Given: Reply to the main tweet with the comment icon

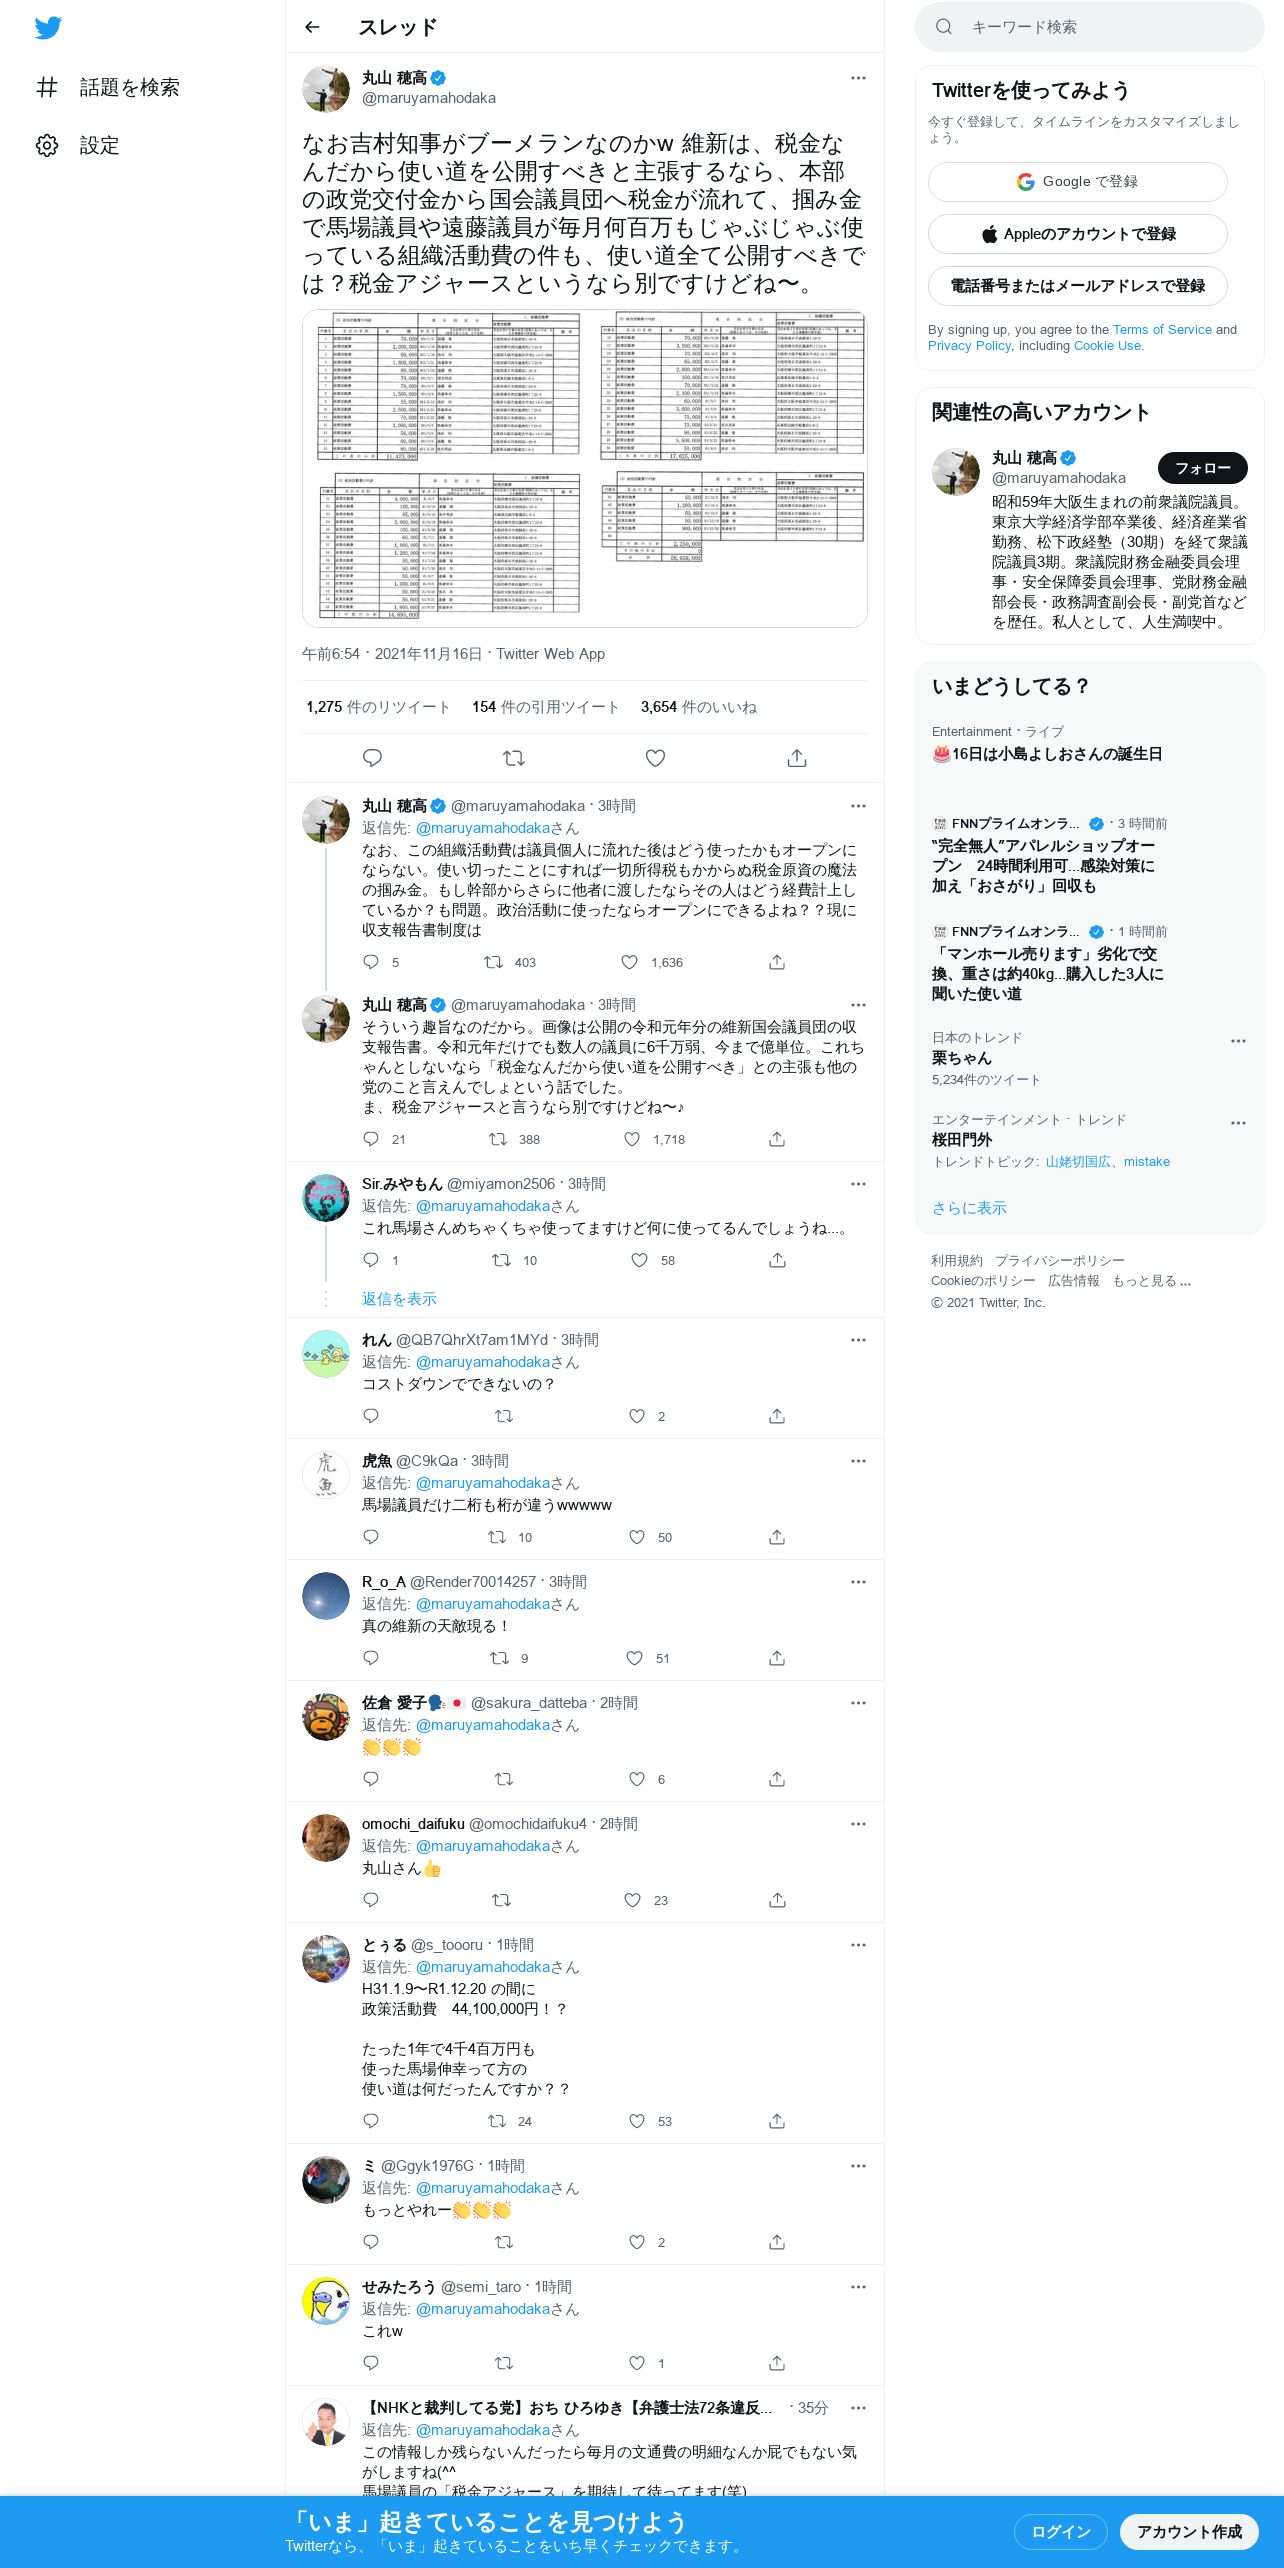Looking at the screenshot, I should 372,758.
